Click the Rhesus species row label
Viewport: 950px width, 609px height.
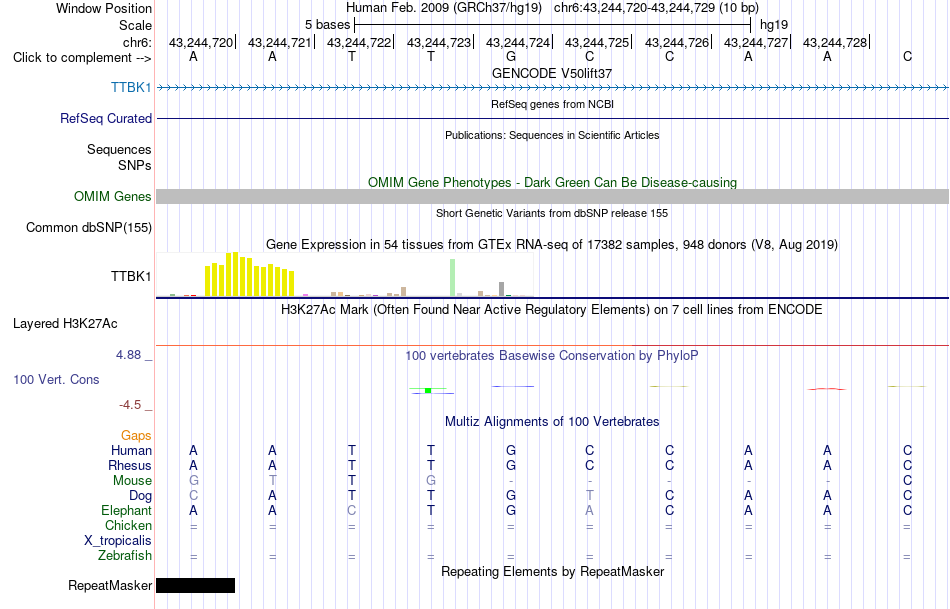click(x=130, y=465)
